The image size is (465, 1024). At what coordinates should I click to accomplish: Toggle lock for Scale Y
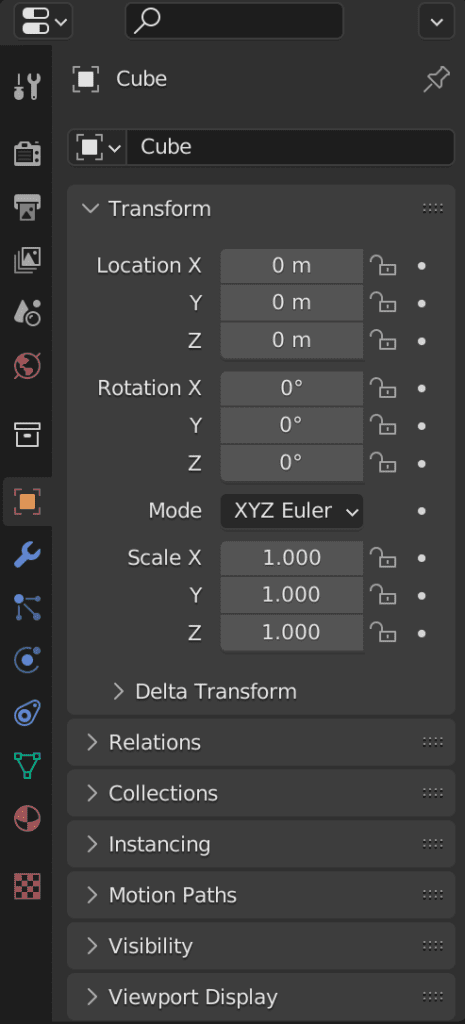pos(383,595)
